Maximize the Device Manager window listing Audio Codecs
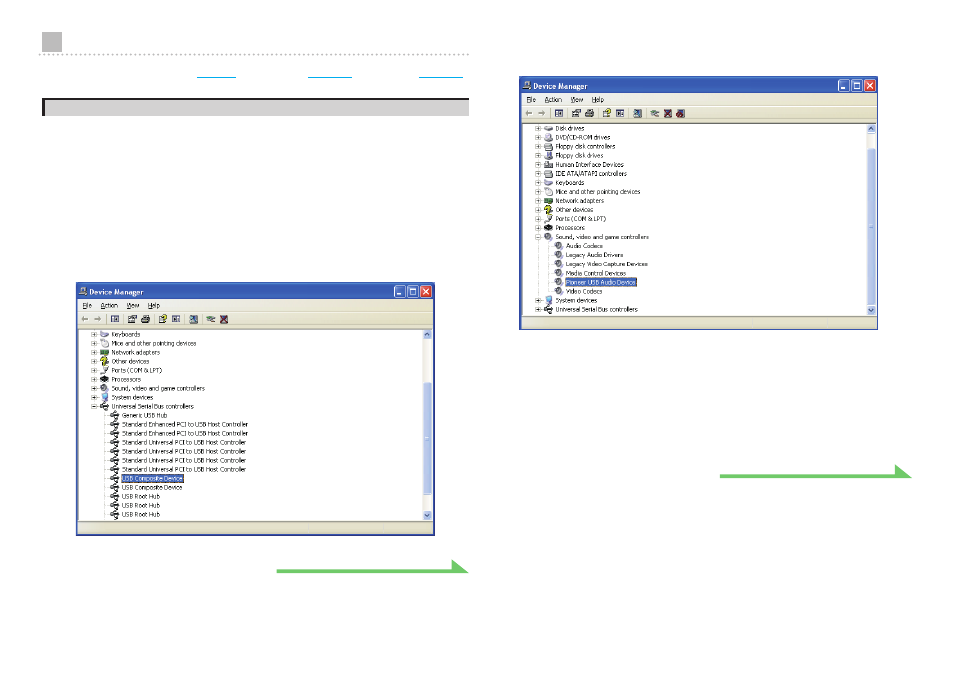This screenshot has width=954, height=674. tap(857, 86)
